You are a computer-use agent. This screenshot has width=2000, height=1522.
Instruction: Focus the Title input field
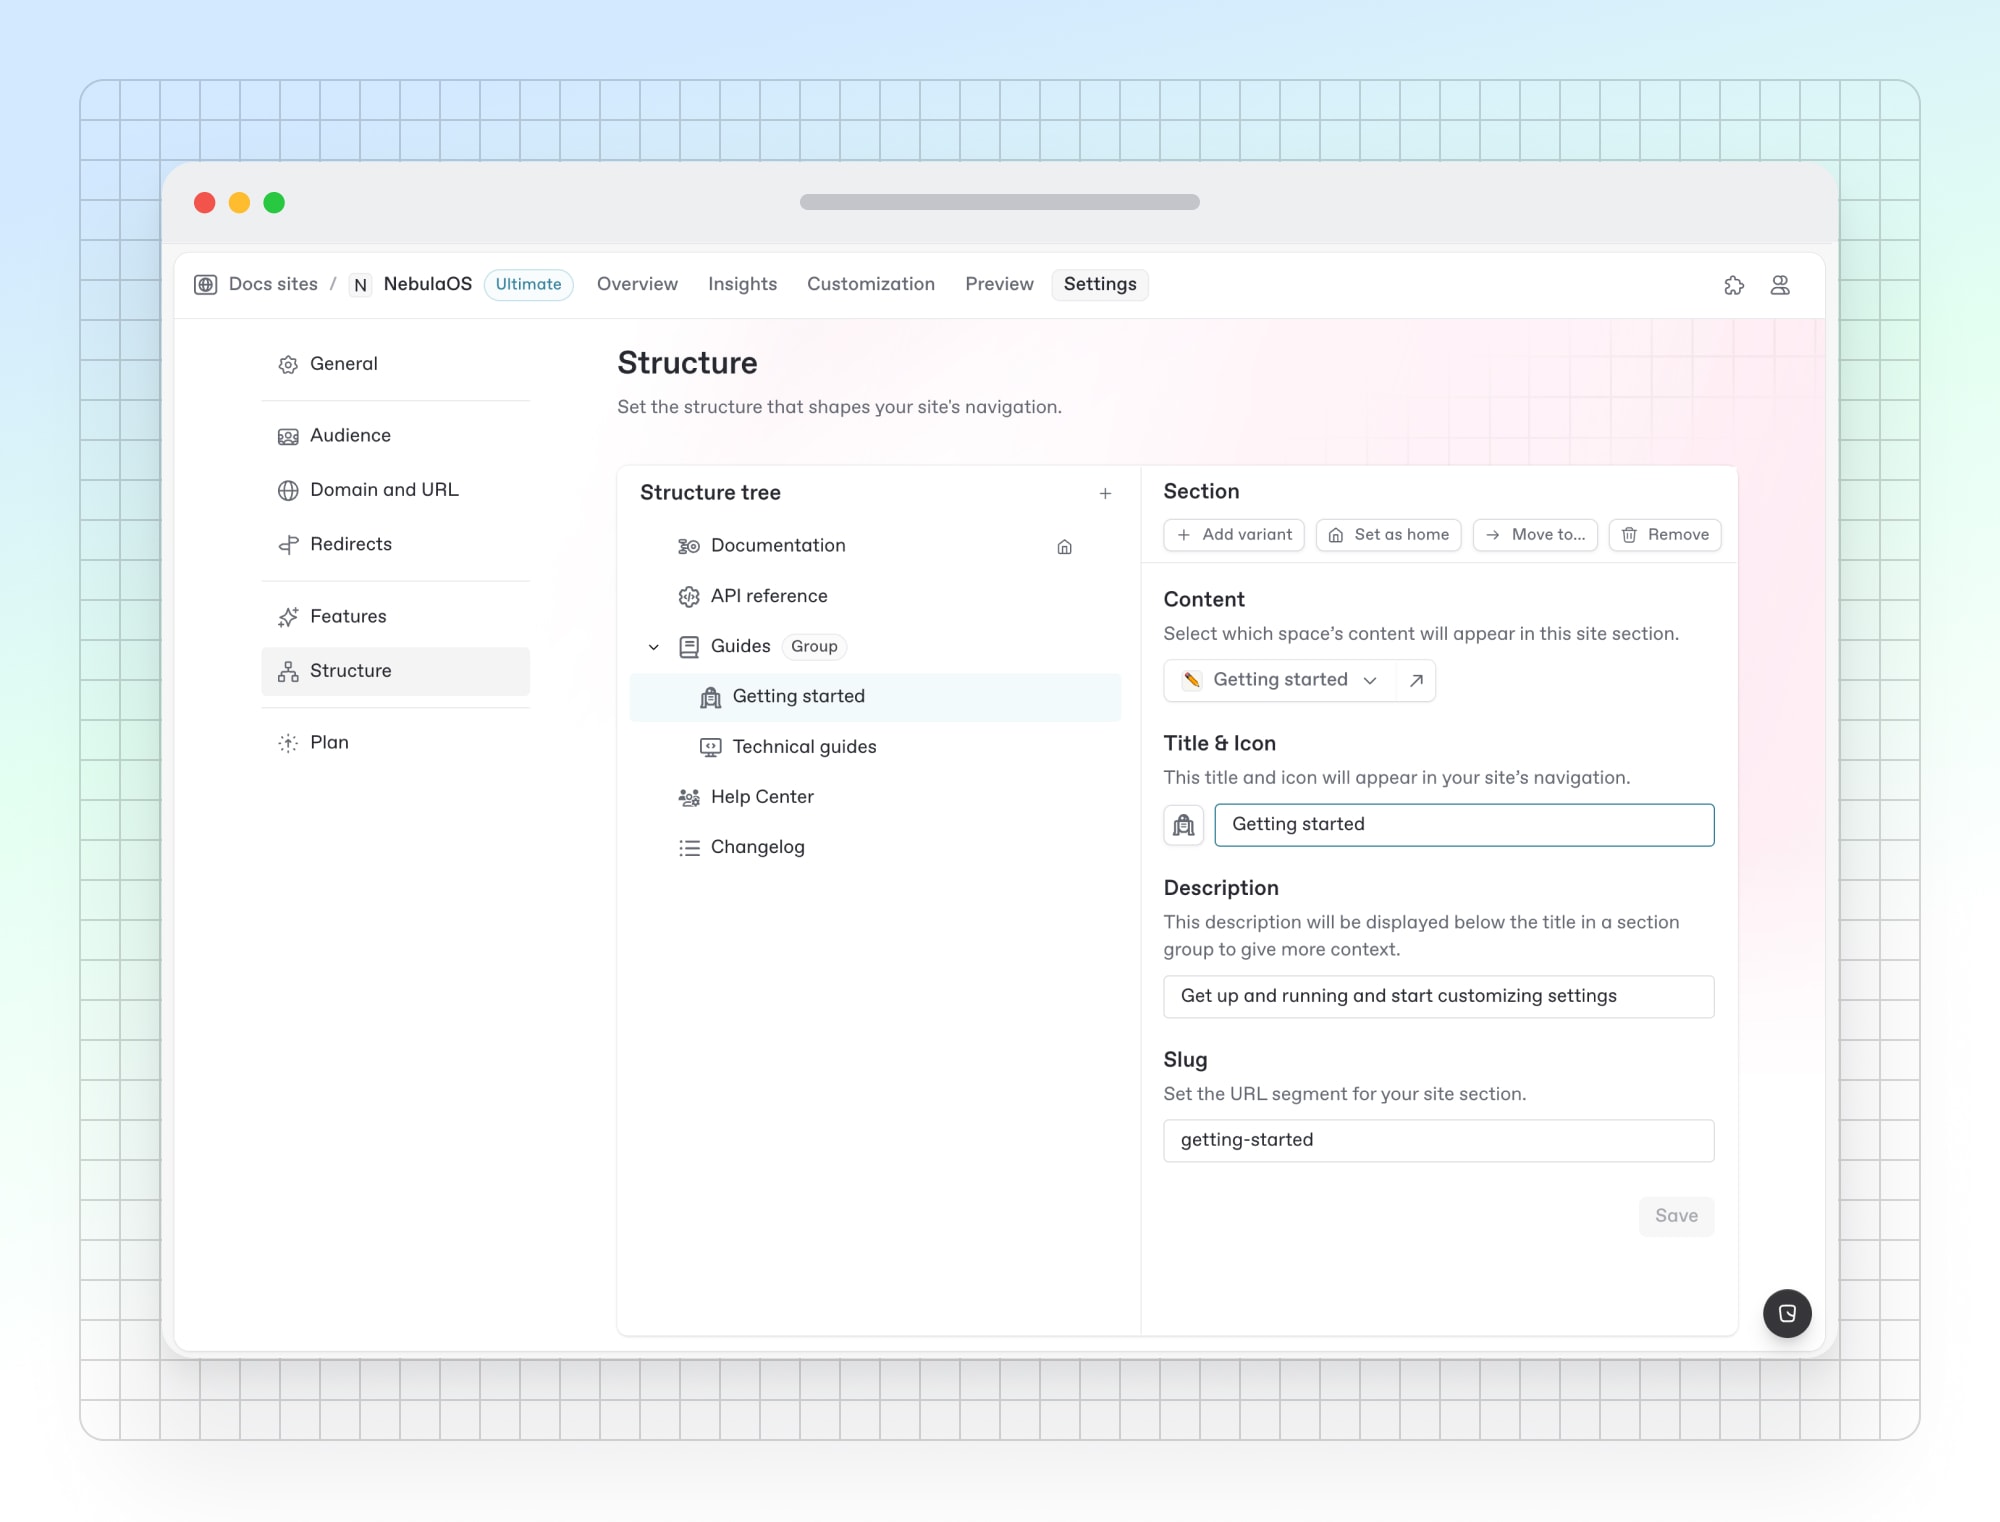pyautogui.click(x=1464, y=825)
